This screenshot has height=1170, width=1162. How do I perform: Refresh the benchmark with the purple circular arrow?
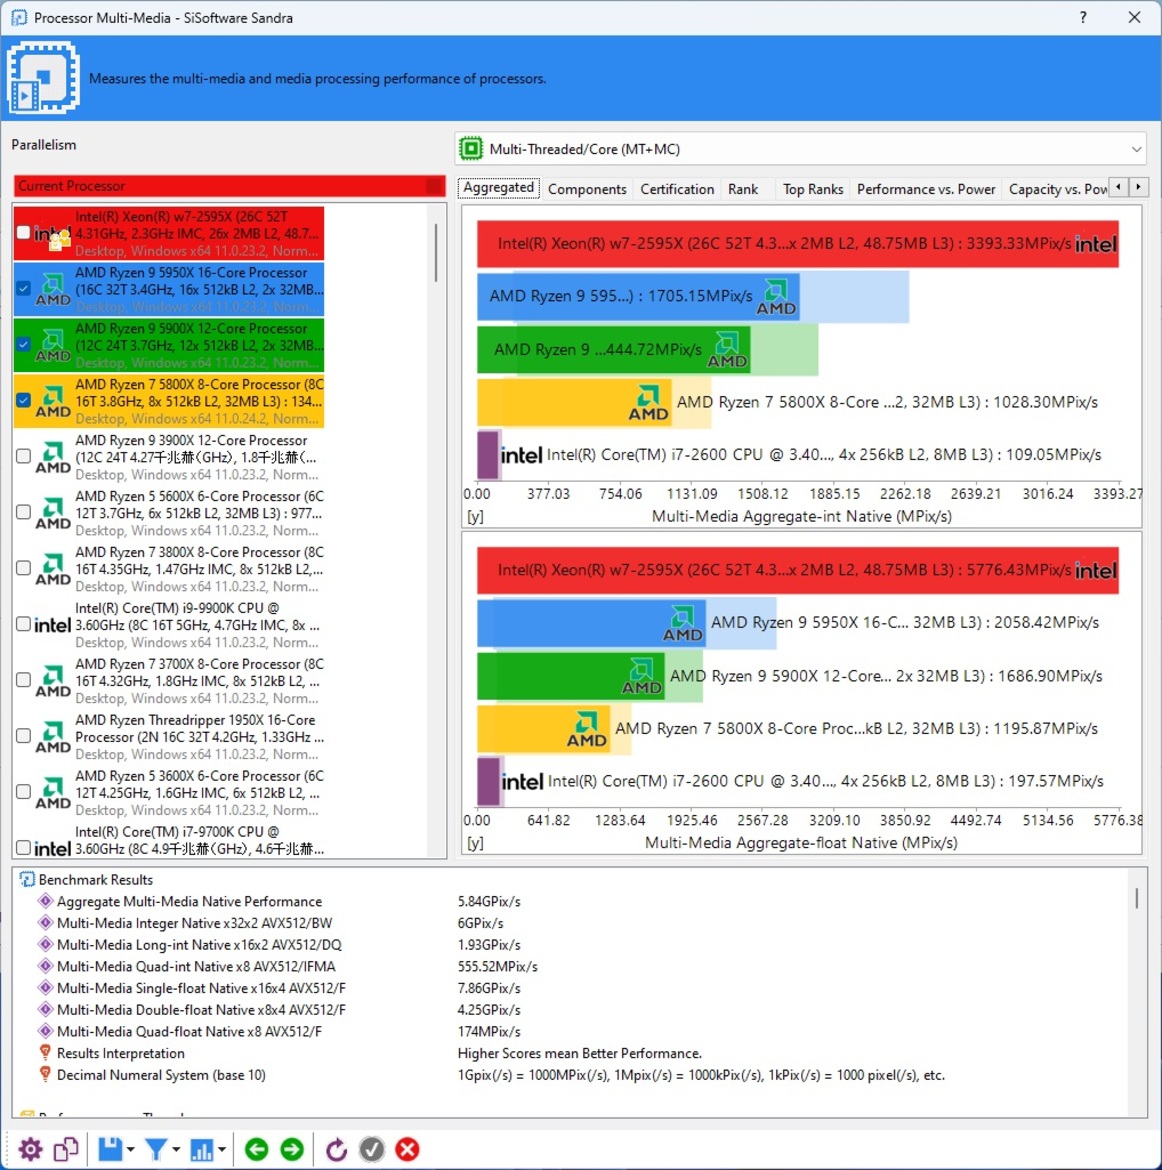tap(336, 1149)
